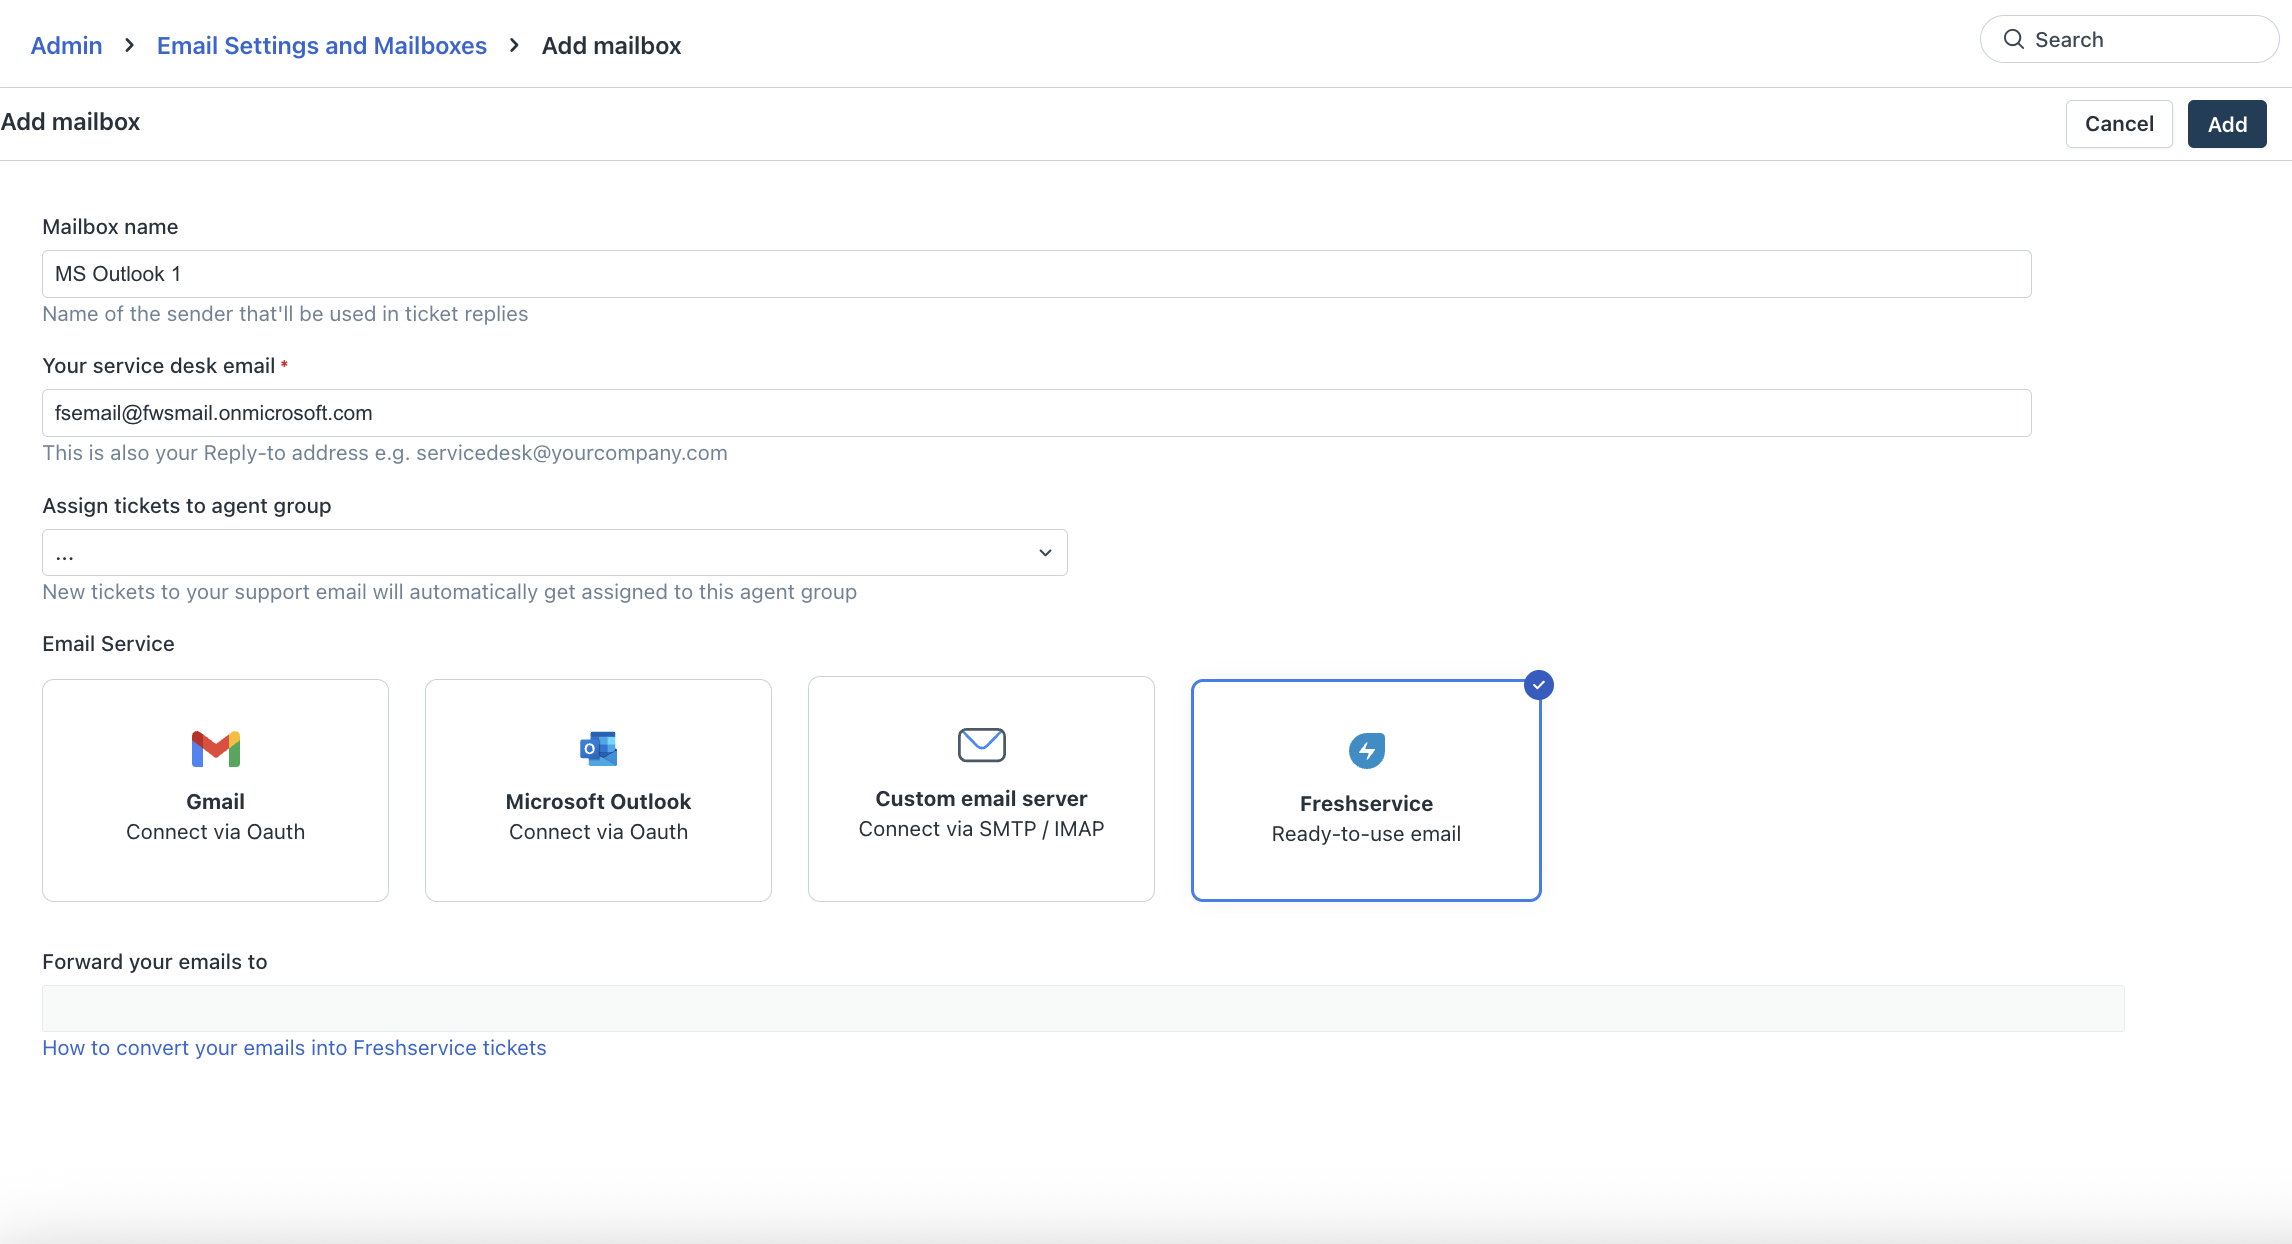
Task: Click the Freshservice lightning bolt icon
Action: click(1366, 751)
